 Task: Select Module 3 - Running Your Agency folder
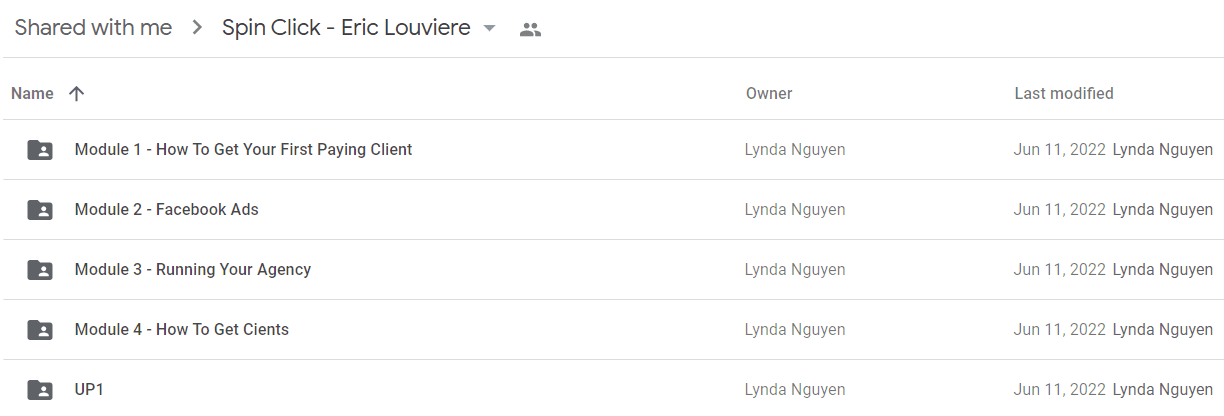pyautogui.click(x=612, y=270)
